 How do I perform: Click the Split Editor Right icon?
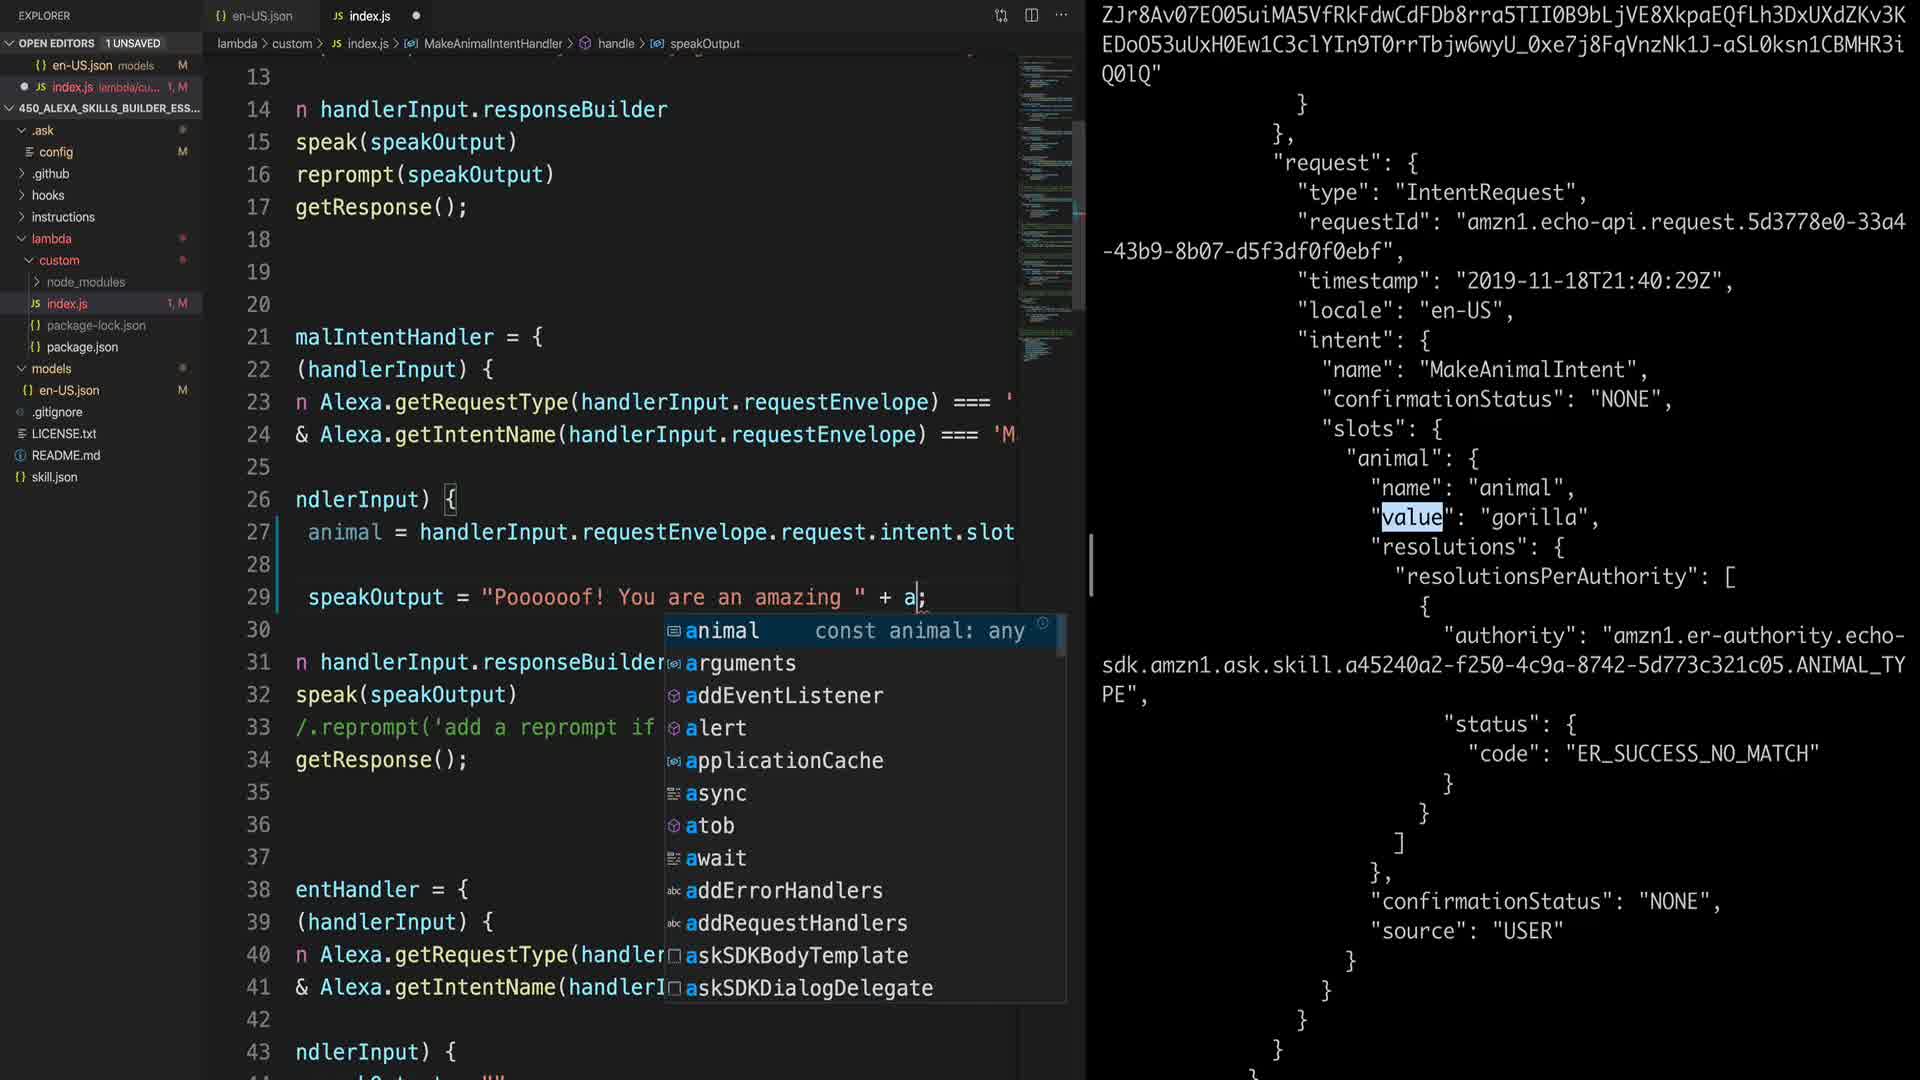click(x=1031, y=16)
